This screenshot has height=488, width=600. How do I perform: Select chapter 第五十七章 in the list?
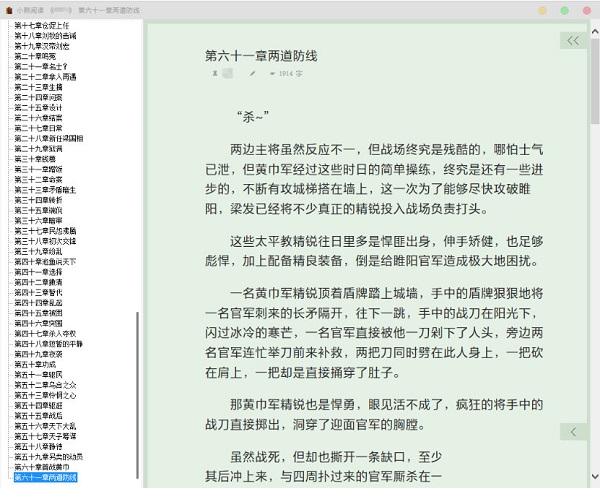45,436
